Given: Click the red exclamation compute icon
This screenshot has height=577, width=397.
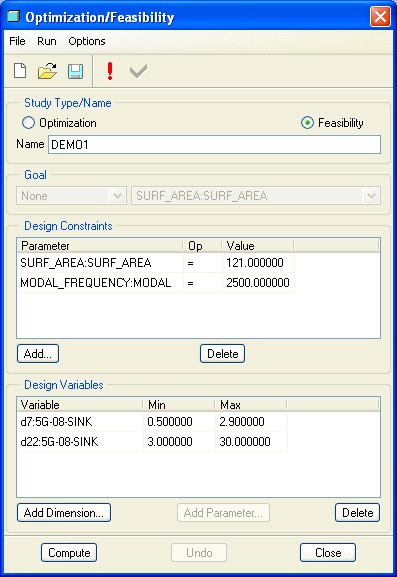Looking at the screenshot, I should (x=110, y=71).
